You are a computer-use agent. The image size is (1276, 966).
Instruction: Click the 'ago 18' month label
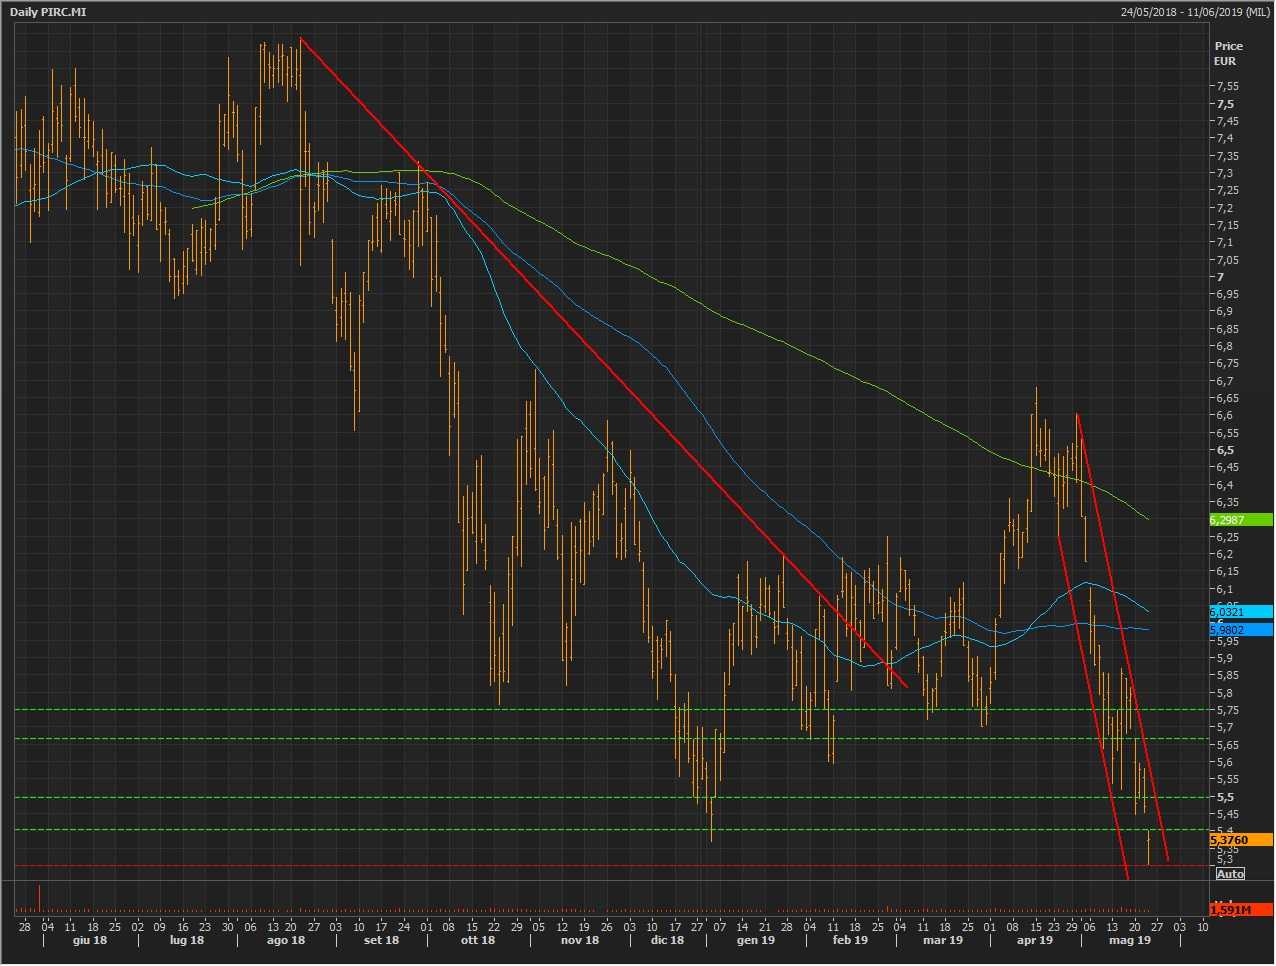285,940
